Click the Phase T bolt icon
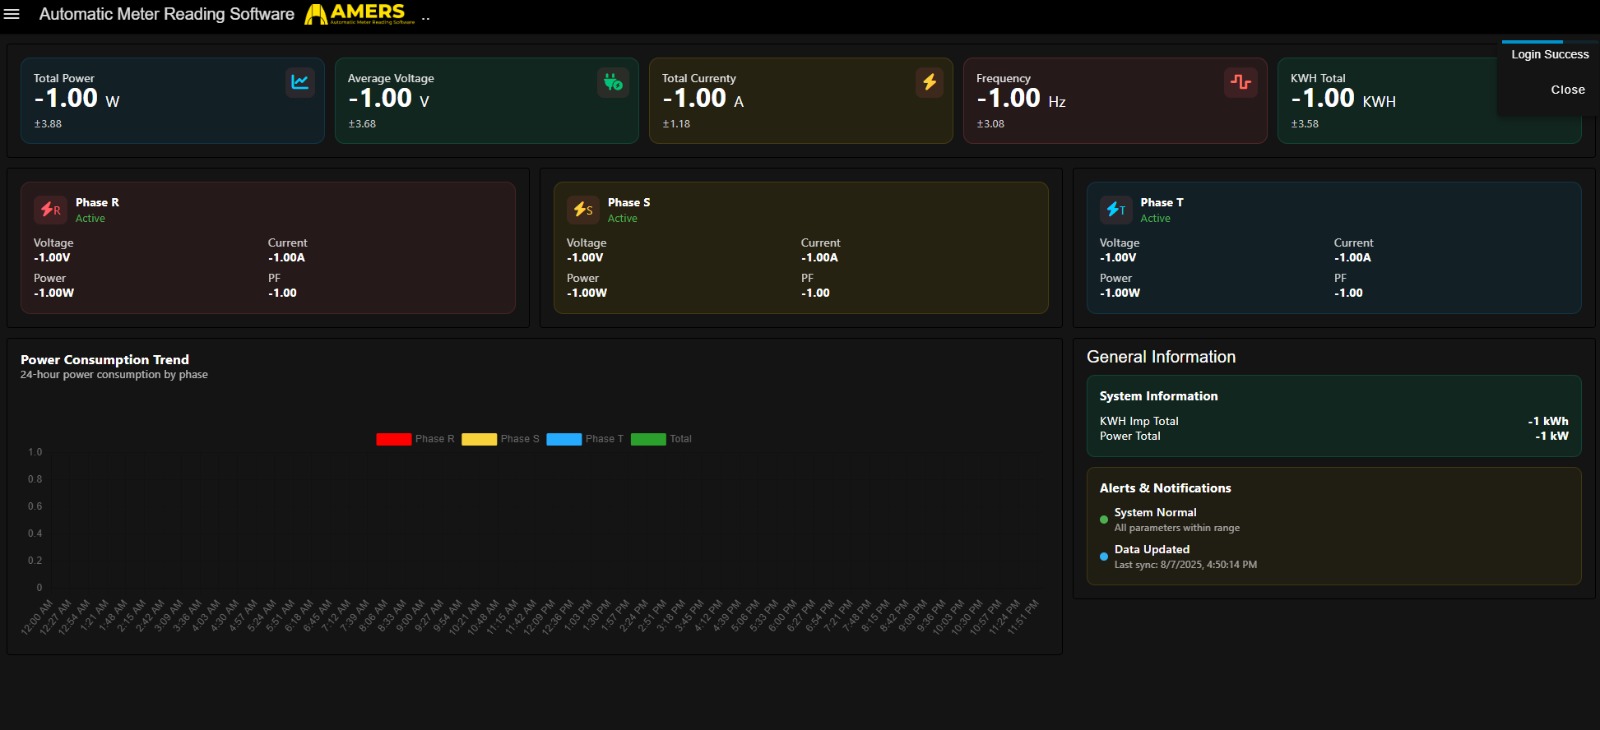This screenshot has width=1600, height=730. click(1116, 210)
